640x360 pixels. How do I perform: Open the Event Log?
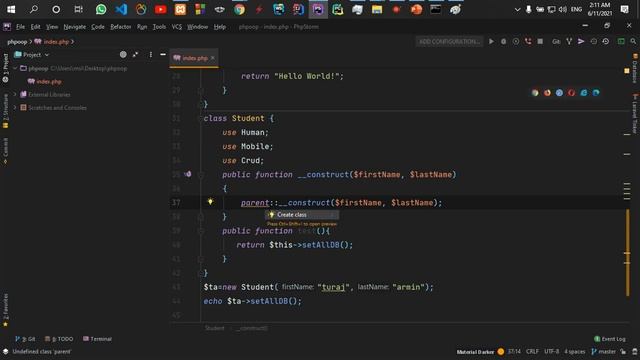610,339
